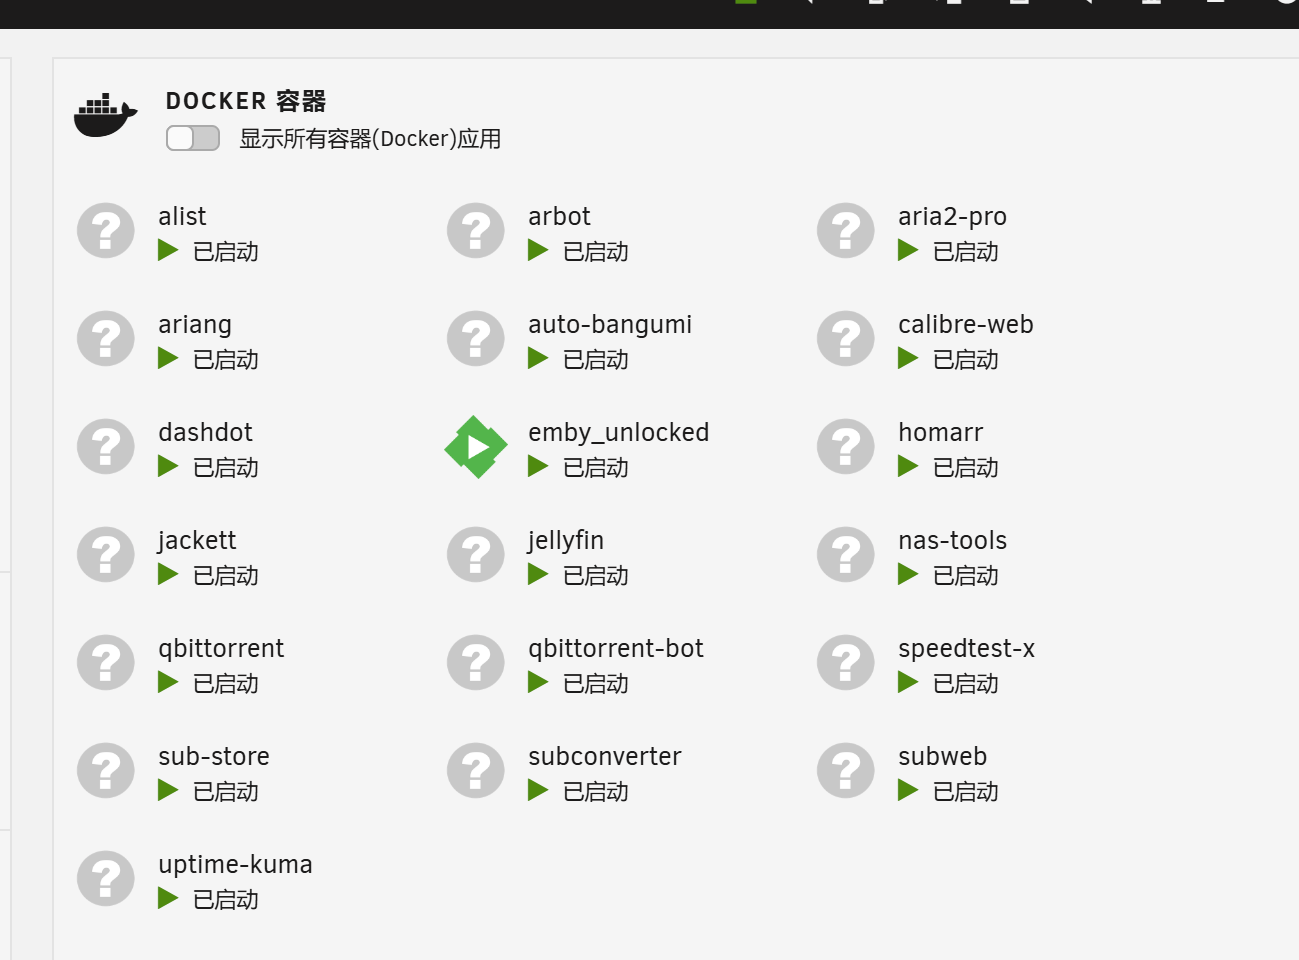
Task: Click the qbittorrent-bot container icon
Action: (x=476, y=663)
